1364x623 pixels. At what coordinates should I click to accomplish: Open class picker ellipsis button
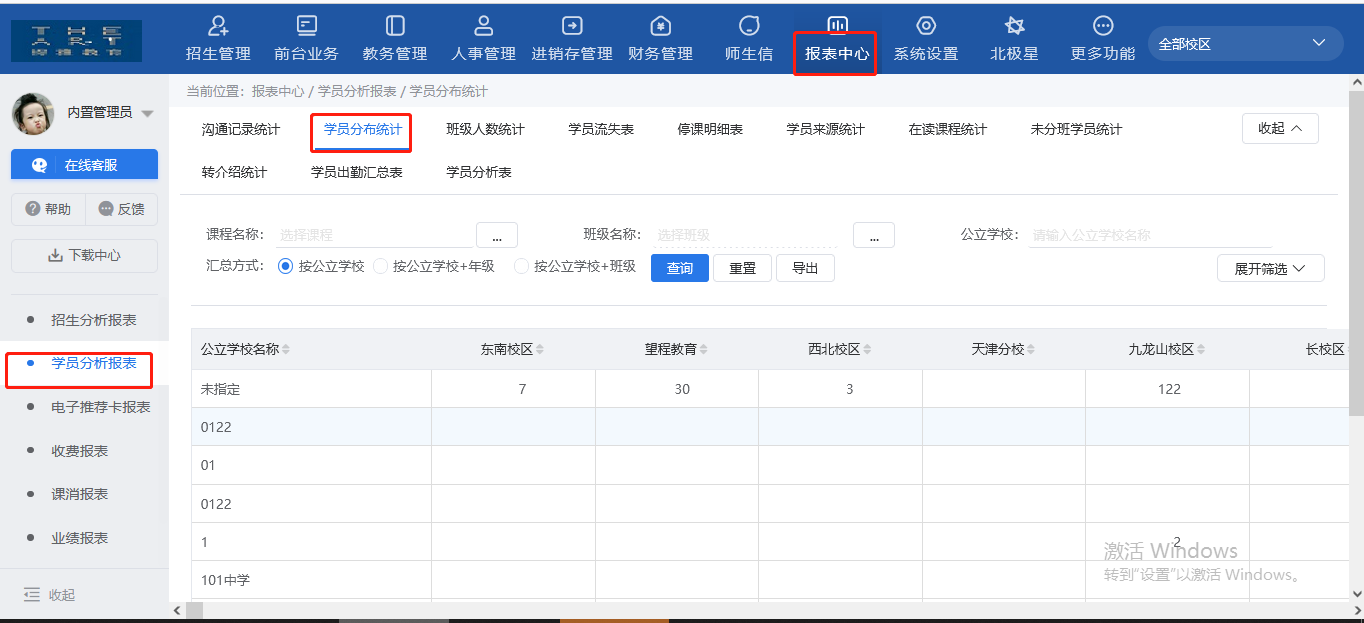click(873, 235)
